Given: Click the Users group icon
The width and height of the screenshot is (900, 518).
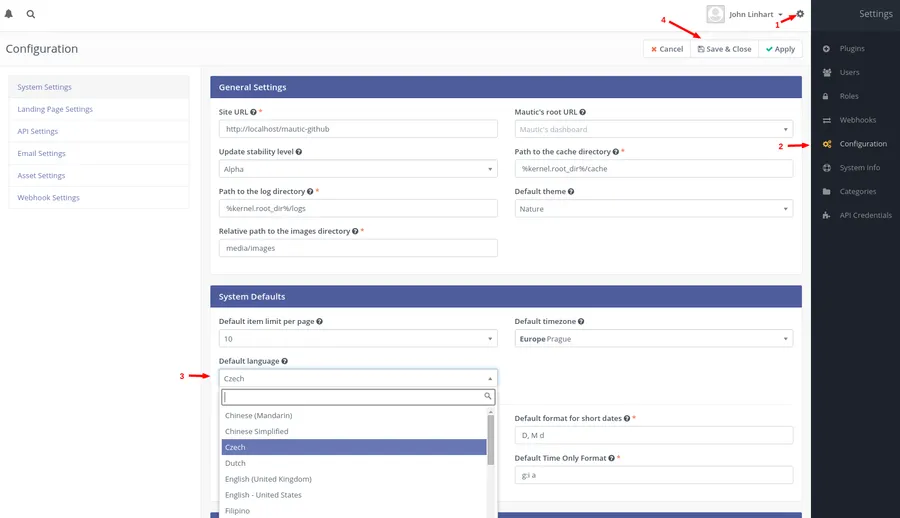Looking at the screenshot, I should (827, 72).
